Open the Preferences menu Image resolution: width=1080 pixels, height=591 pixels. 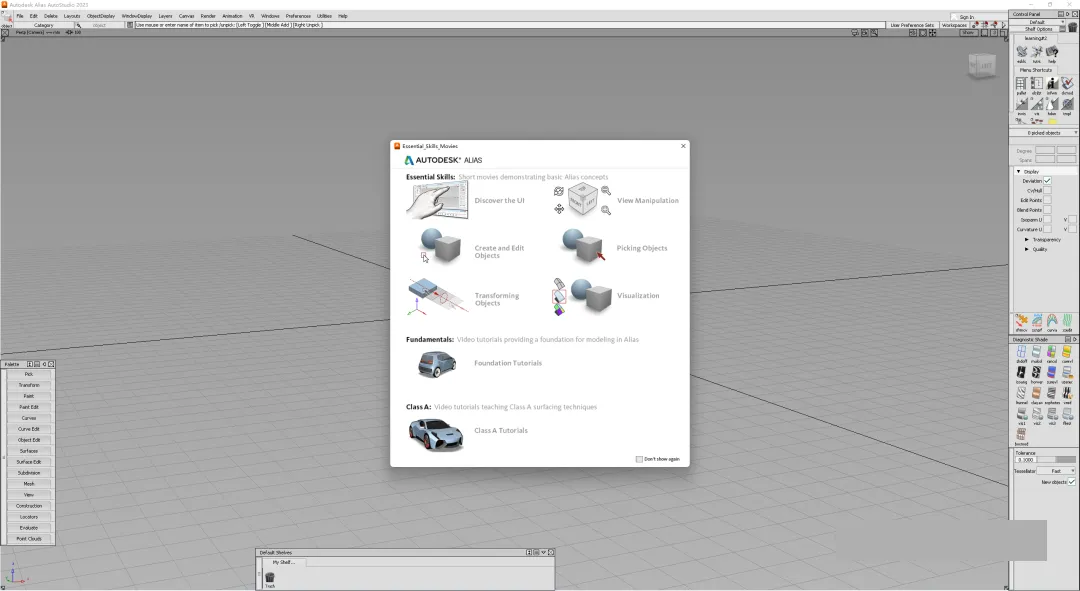298,16
